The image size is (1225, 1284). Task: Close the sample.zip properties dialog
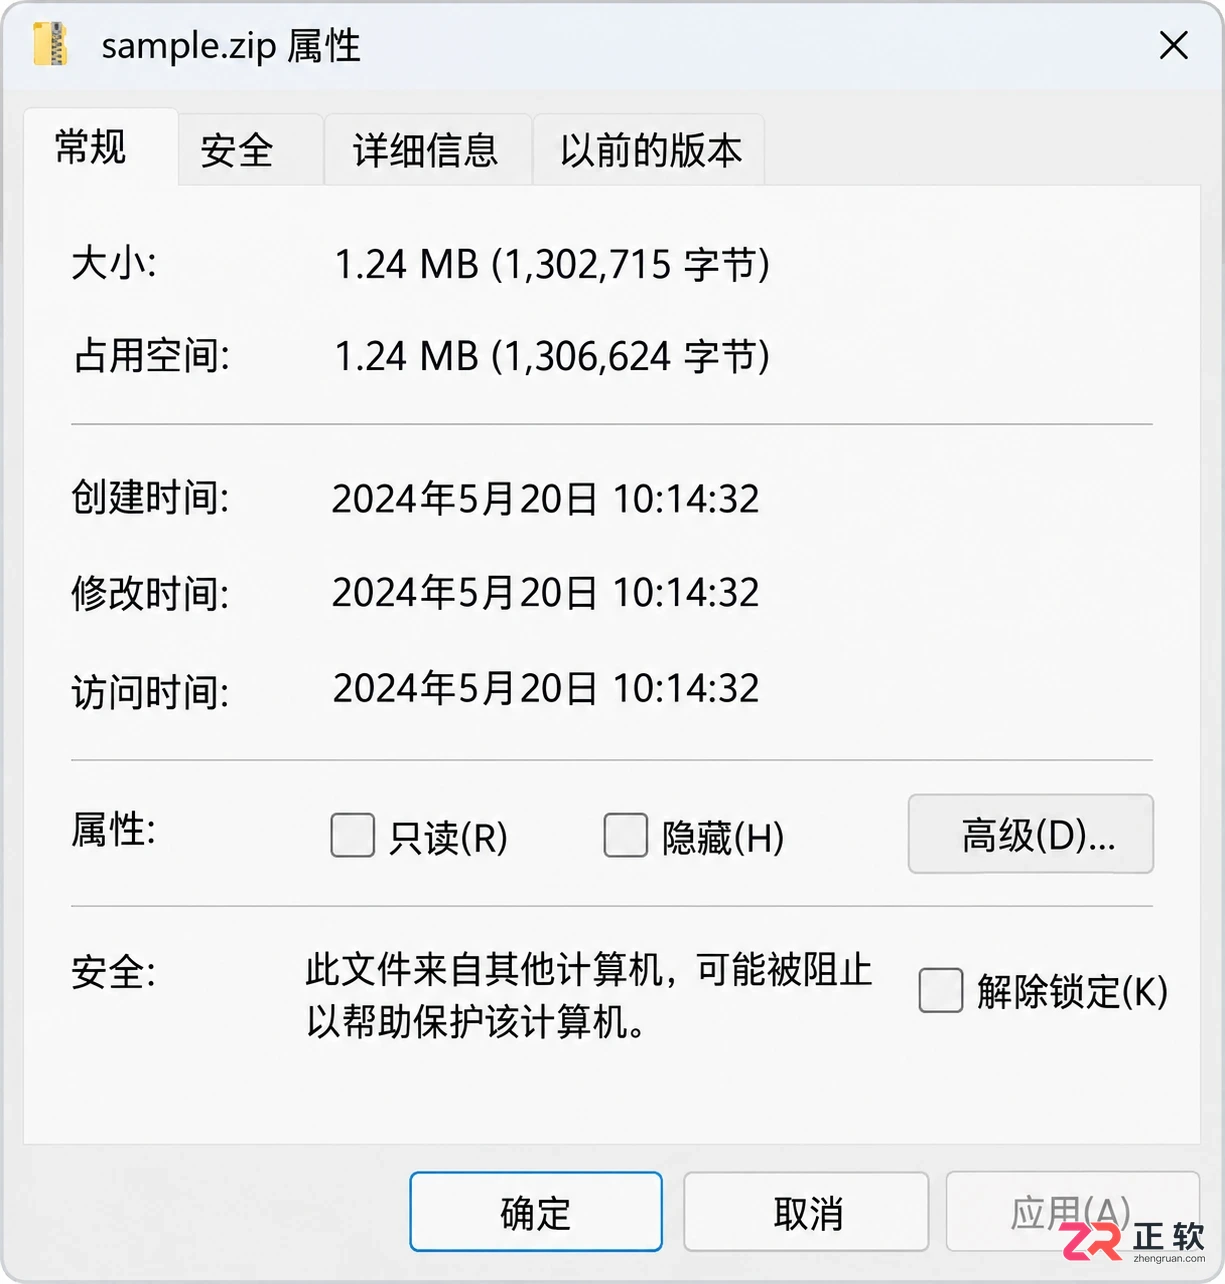pos(1173,45)
